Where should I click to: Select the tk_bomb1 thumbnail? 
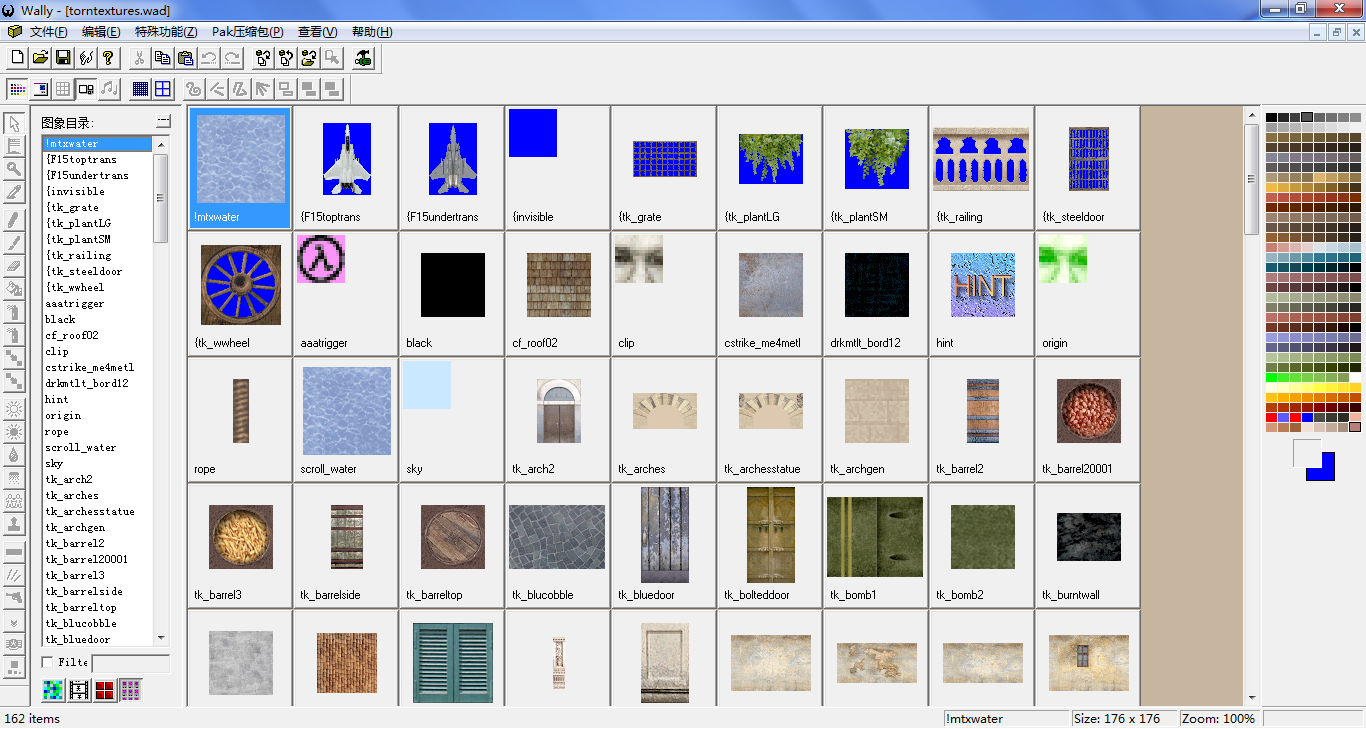[x=876, y=545]
